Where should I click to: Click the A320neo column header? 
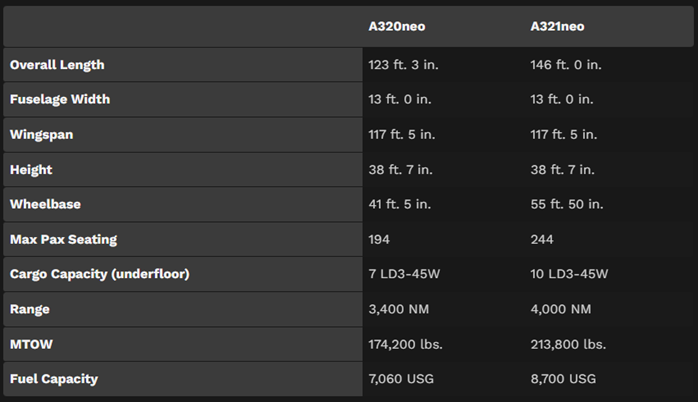point(395,27)
